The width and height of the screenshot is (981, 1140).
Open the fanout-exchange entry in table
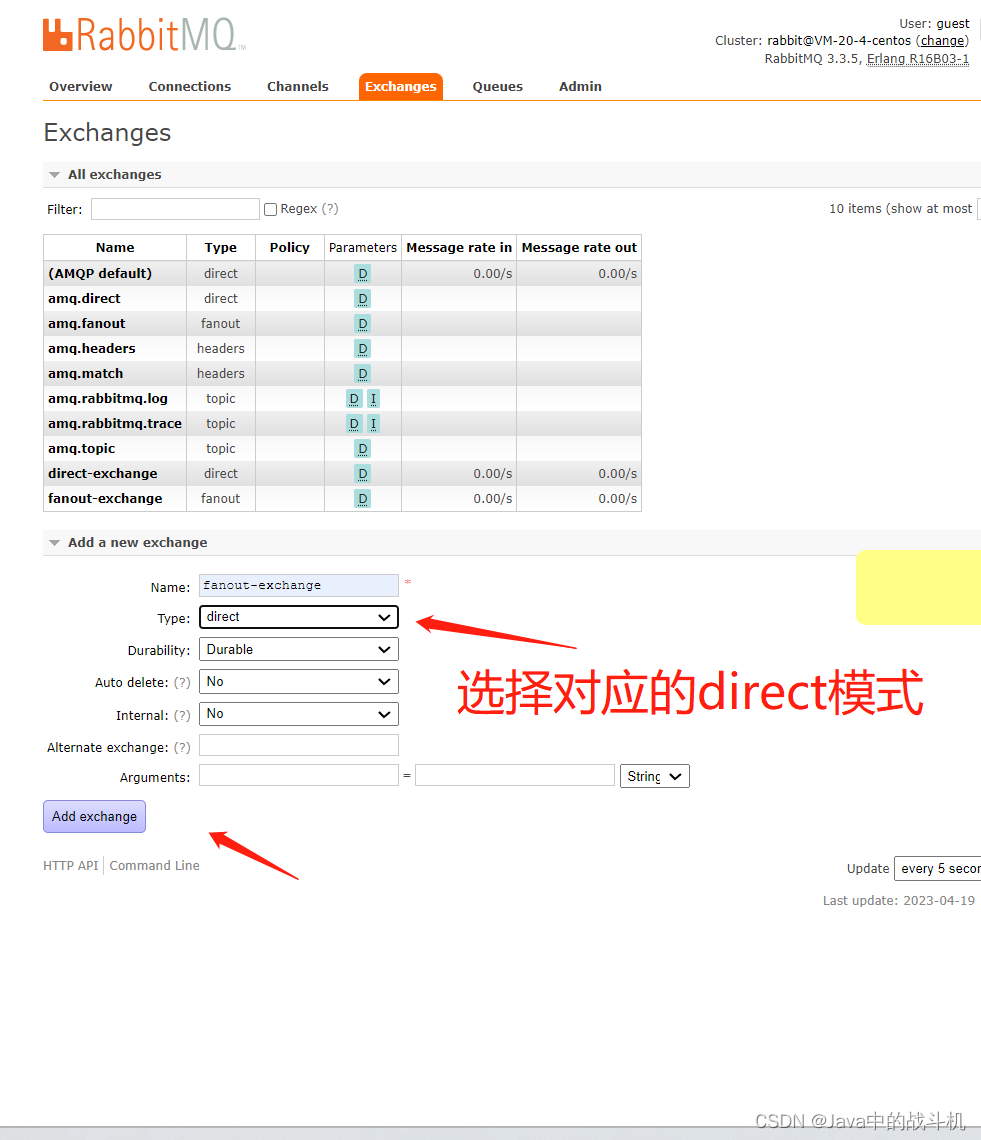(105, 499)
